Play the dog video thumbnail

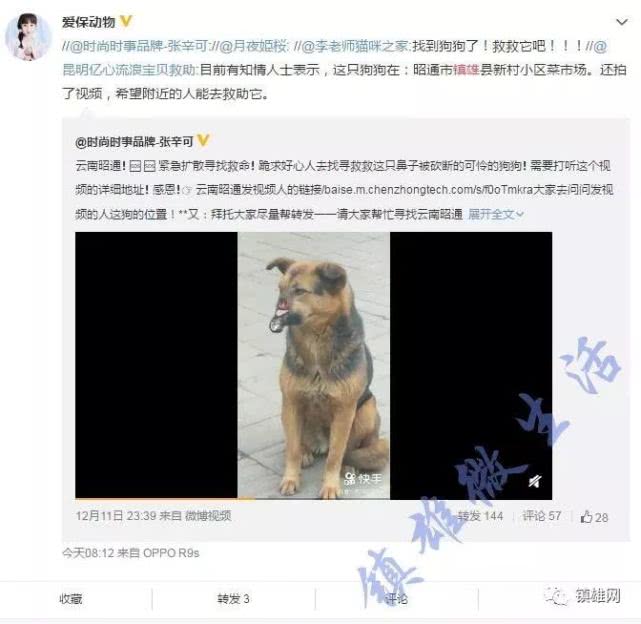coord(314,365)
